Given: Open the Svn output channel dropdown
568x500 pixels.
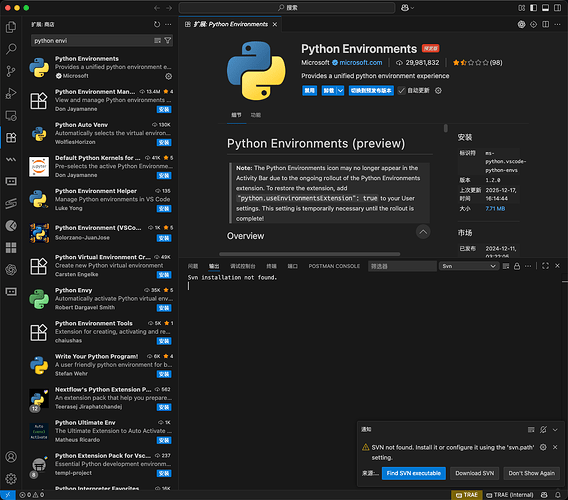Looking at the screenshot, I should [468, 266].
